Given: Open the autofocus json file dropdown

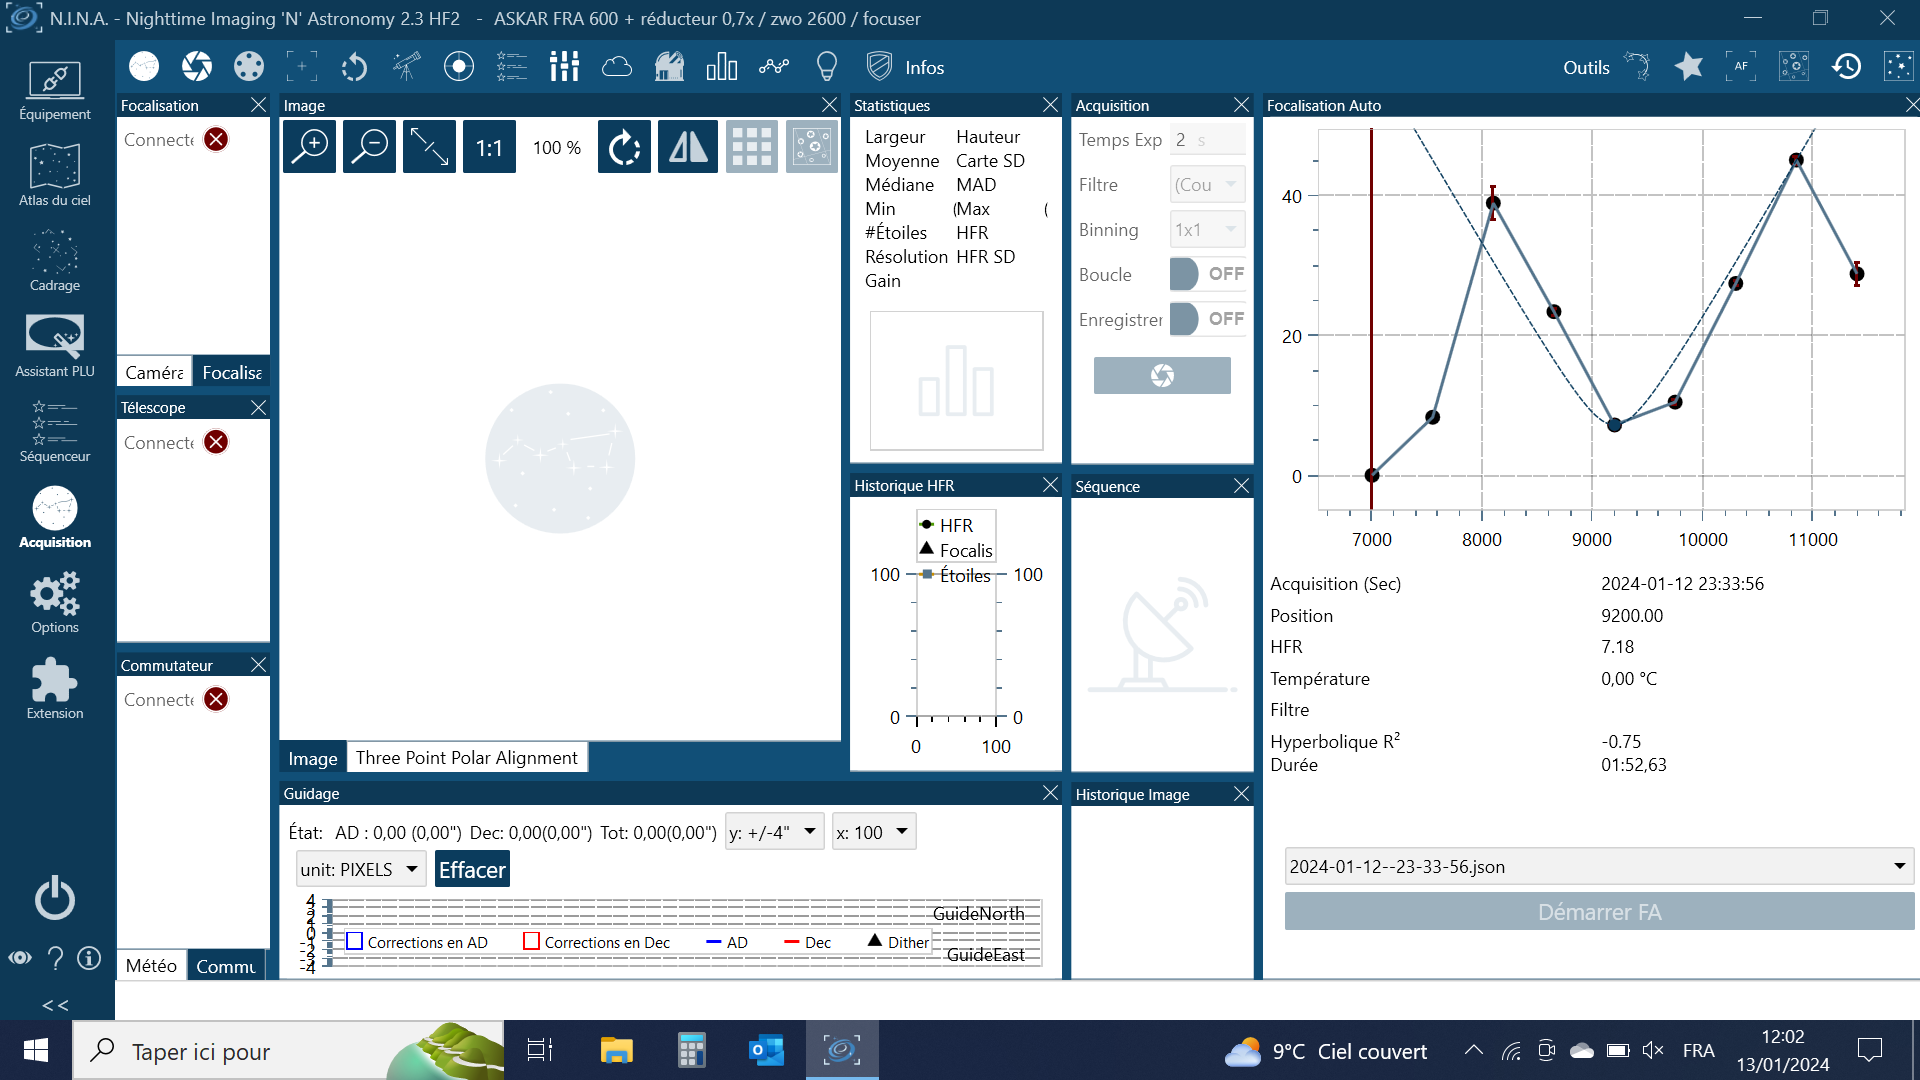Looking at the screenshot, I should [1598, 866].
